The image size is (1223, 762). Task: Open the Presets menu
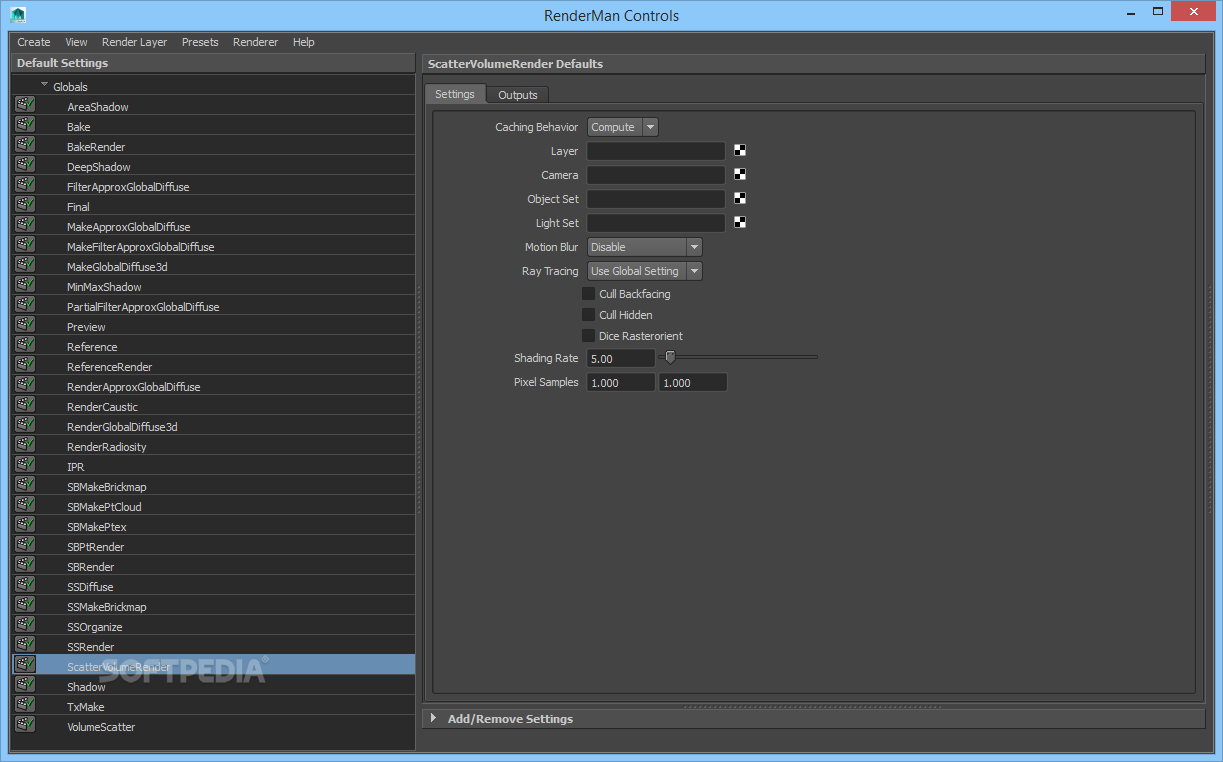tap(200, 42)
